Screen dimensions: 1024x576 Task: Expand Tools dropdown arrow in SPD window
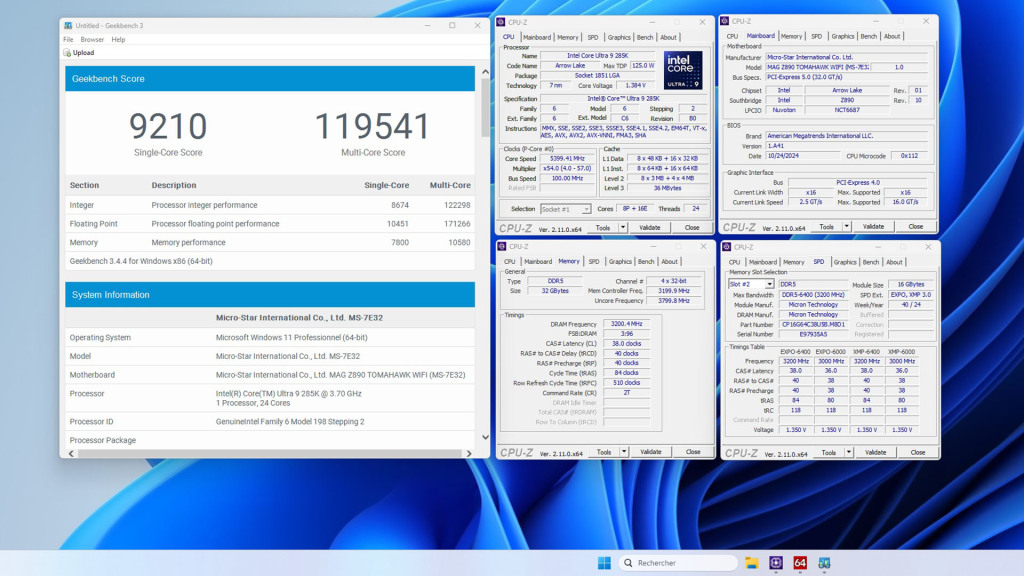click(x=849, y=453)
